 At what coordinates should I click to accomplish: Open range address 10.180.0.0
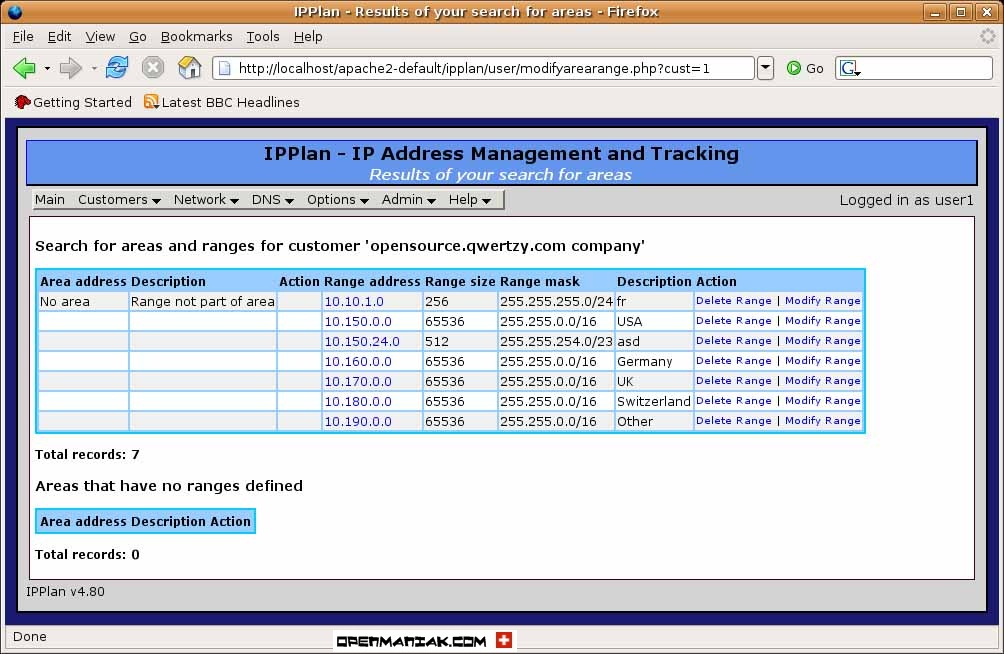pos(358,402)
